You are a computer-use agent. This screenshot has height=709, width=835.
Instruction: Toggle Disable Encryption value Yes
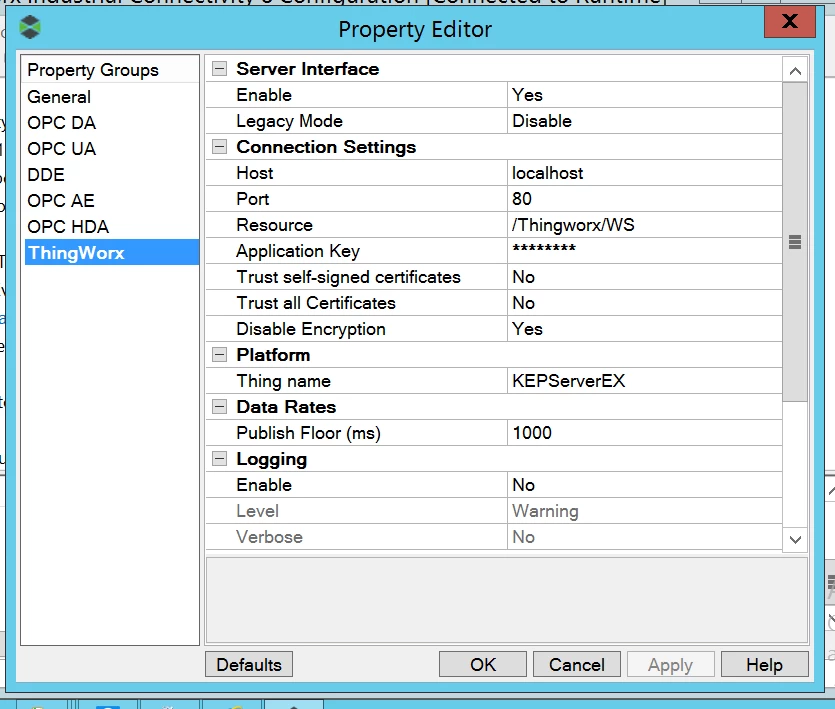(644, 329)
